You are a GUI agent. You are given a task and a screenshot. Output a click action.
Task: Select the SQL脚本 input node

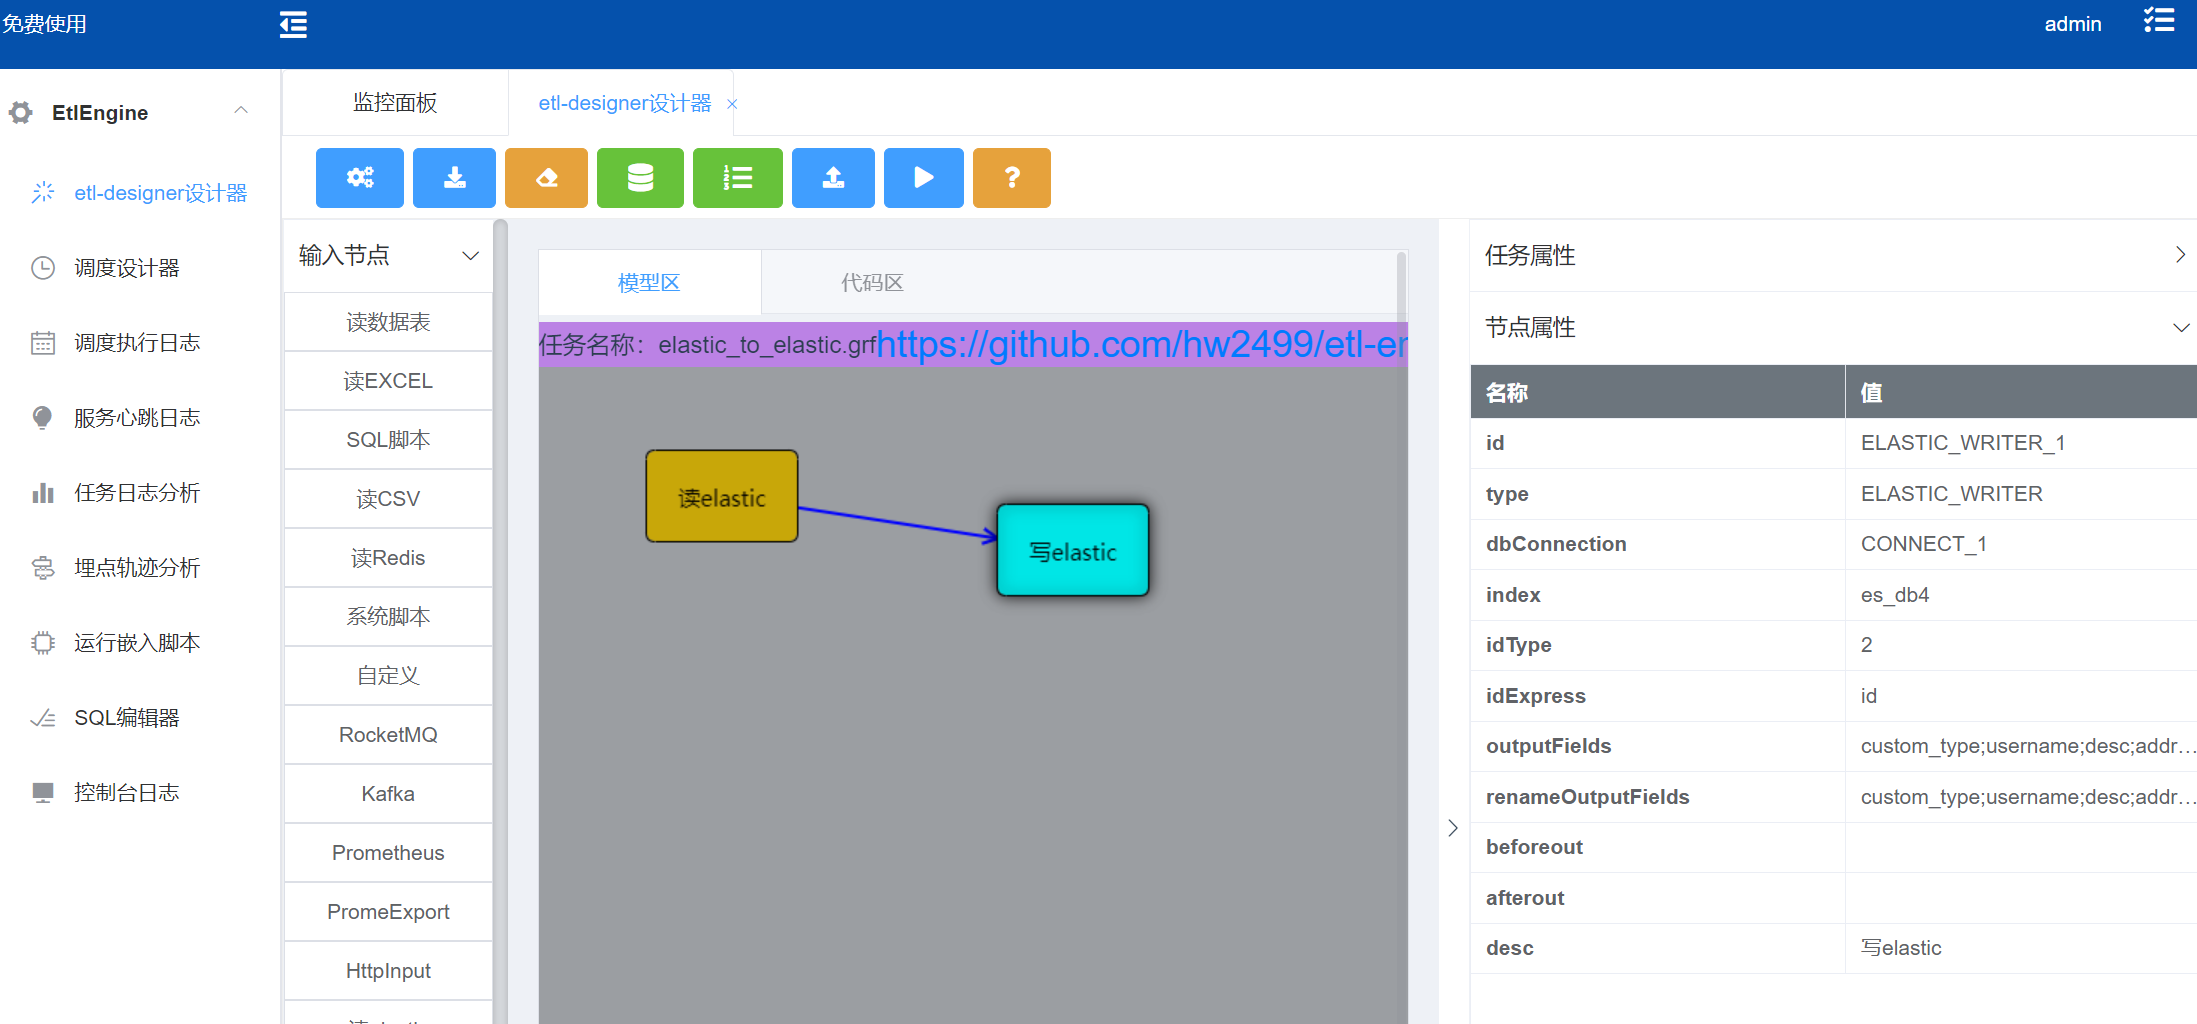pyautogui.click(x=388, y=440)
